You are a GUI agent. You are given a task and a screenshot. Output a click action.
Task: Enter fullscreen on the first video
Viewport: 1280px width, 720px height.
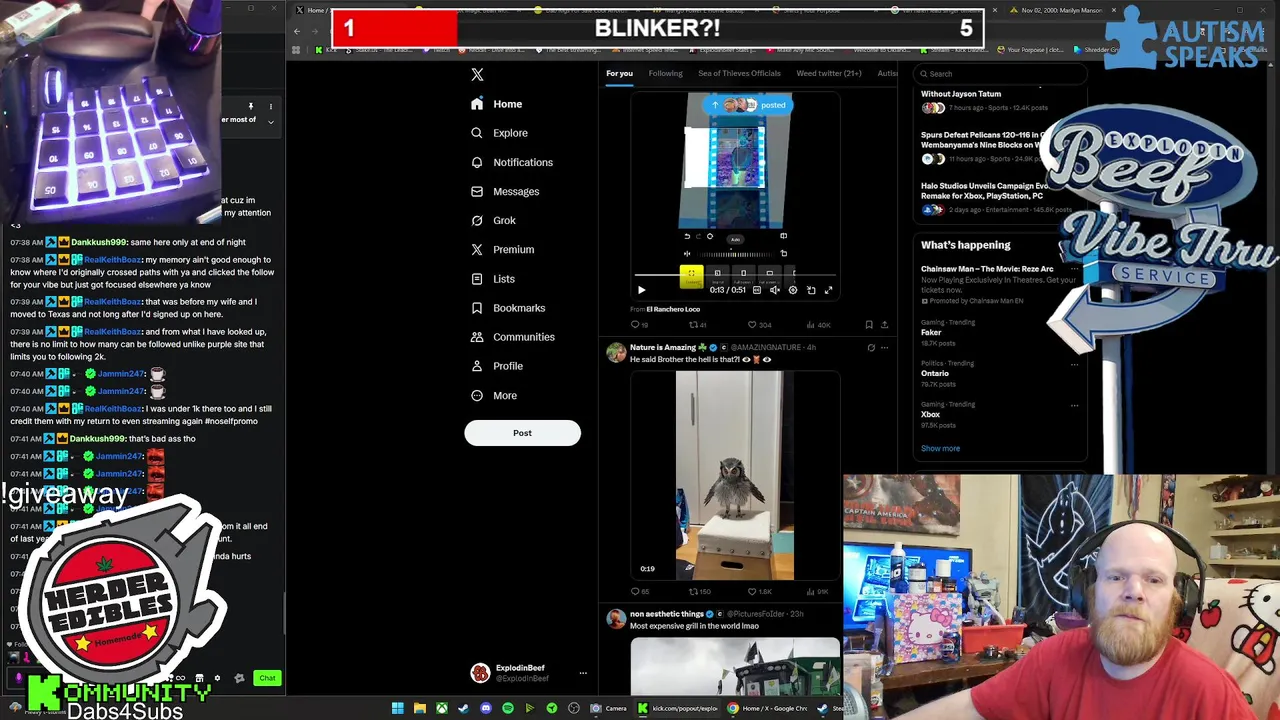828,290
